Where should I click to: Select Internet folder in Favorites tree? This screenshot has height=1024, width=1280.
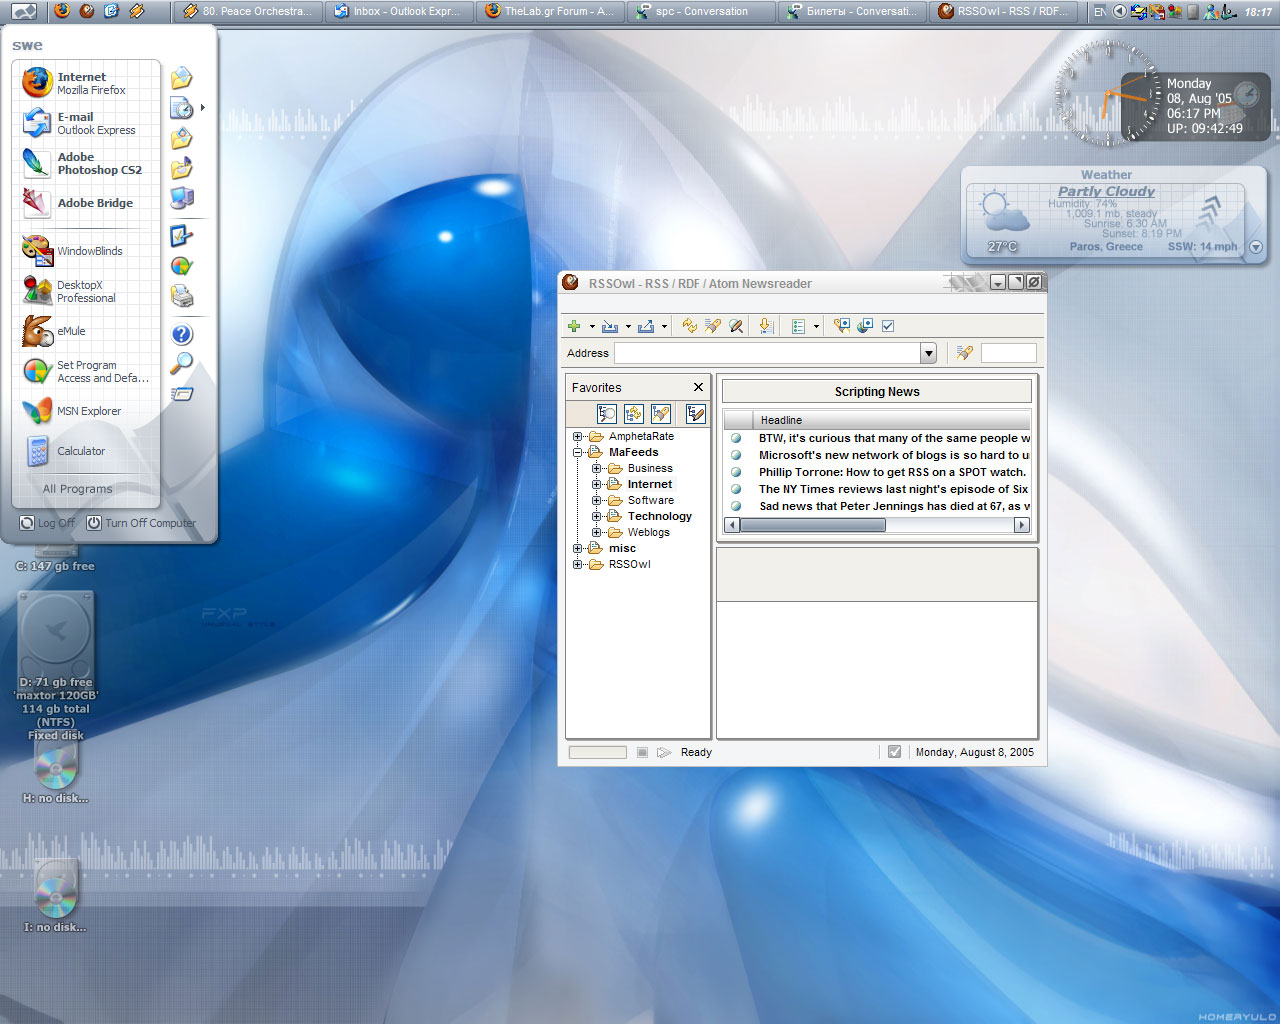[x=650, y=484]
